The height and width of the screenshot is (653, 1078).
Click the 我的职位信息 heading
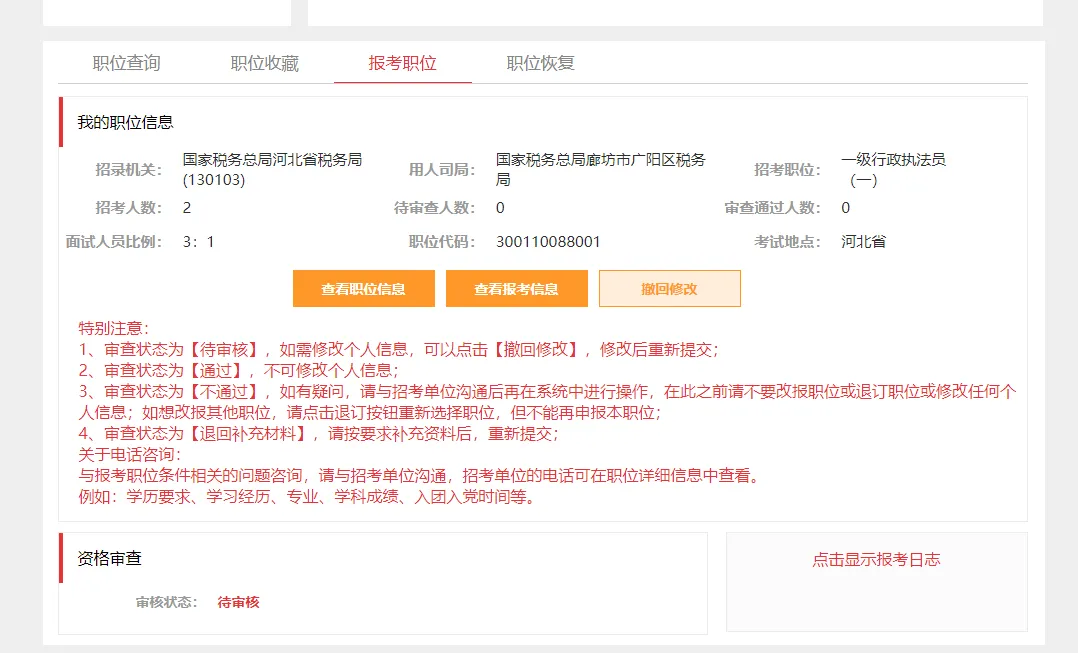(125, 122)
